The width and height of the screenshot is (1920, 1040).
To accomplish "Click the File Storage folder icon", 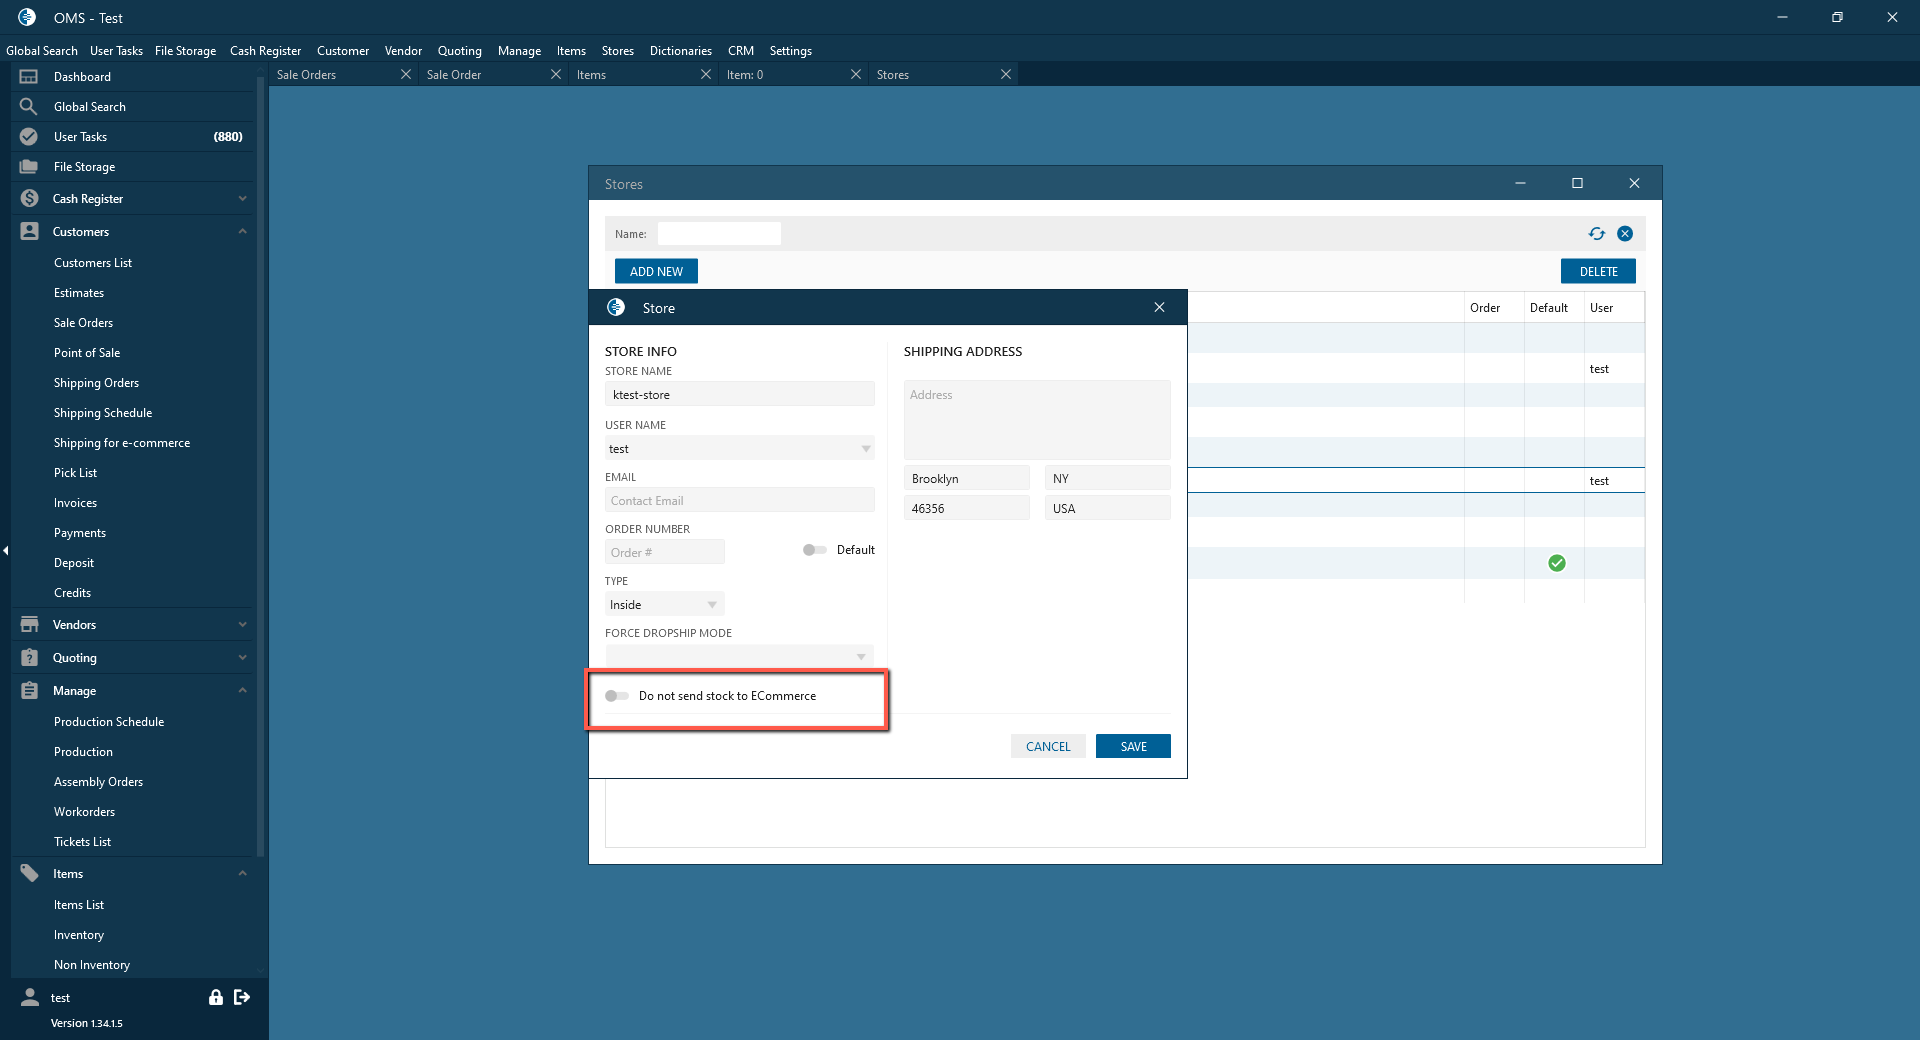I will (29, 167).
